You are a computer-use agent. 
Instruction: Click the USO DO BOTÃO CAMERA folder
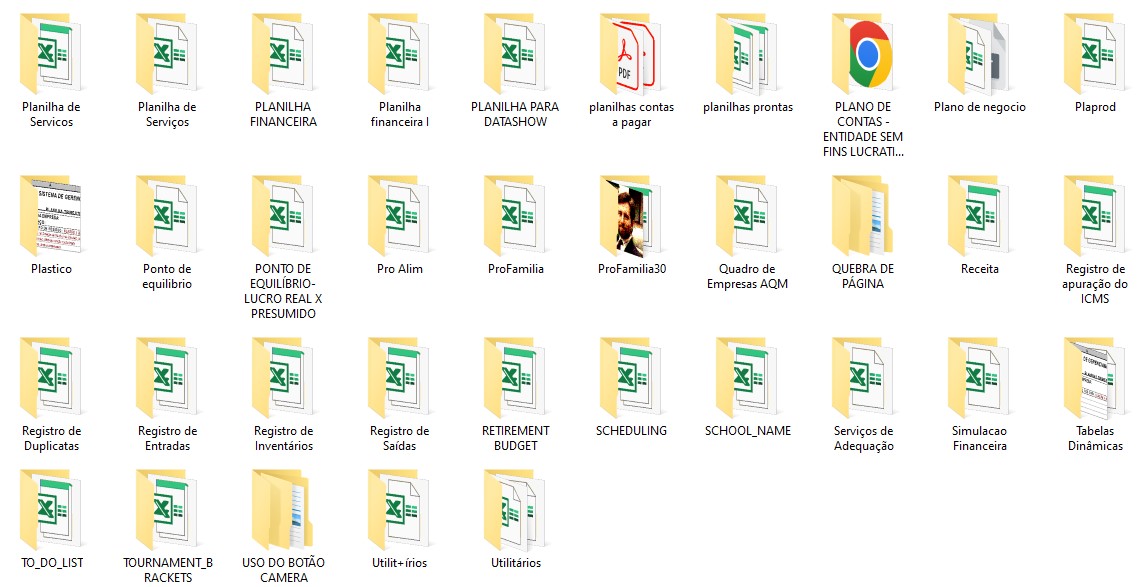[284, 508]
